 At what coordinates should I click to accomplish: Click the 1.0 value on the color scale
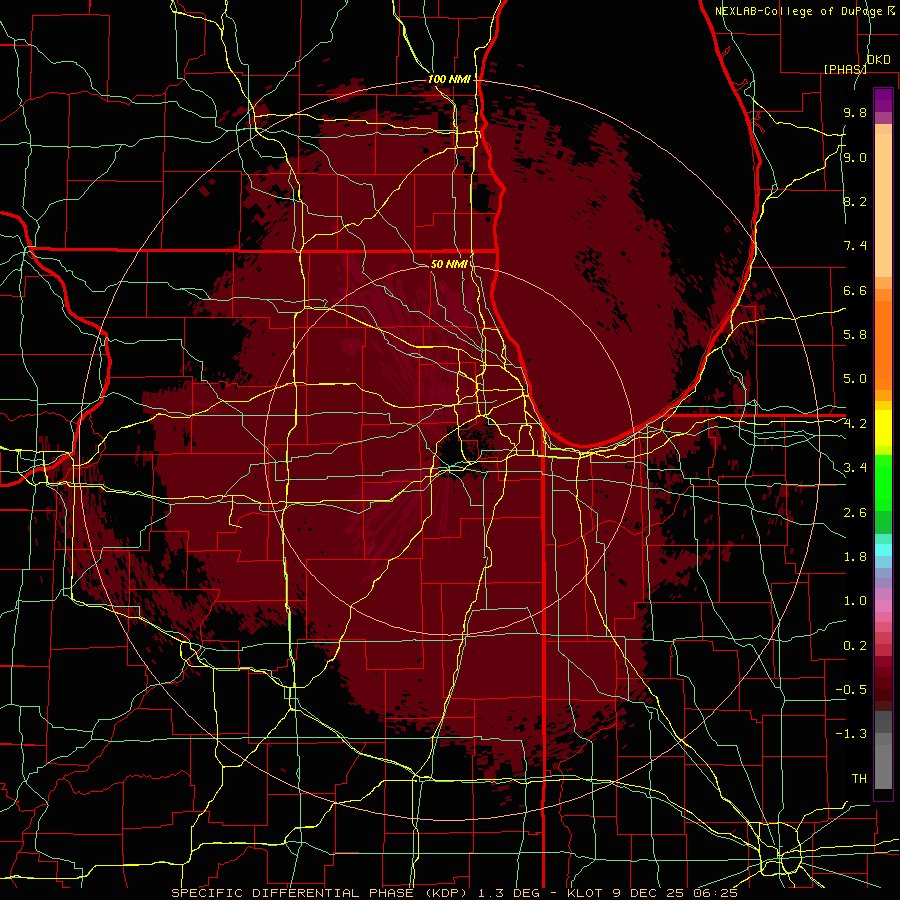pos(855,601)
